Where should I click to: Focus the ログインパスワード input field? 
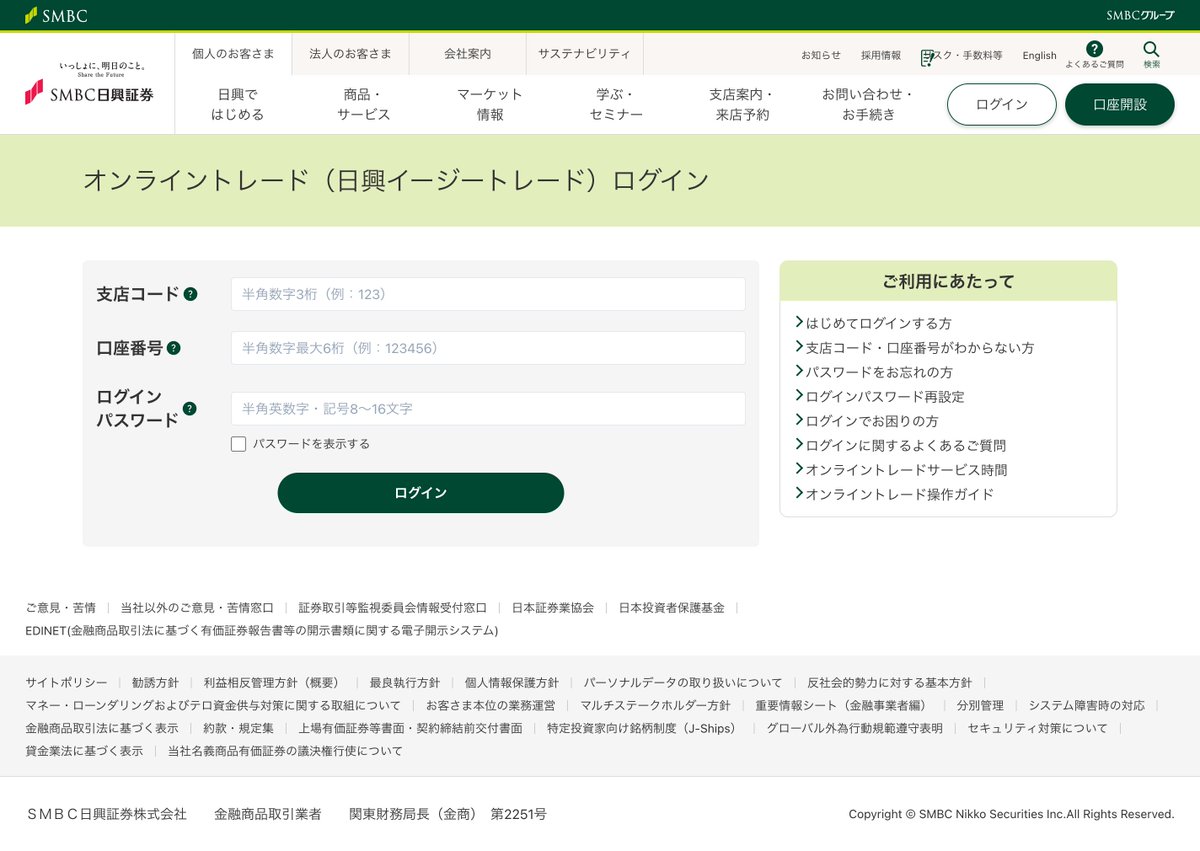tap(488, 408)
